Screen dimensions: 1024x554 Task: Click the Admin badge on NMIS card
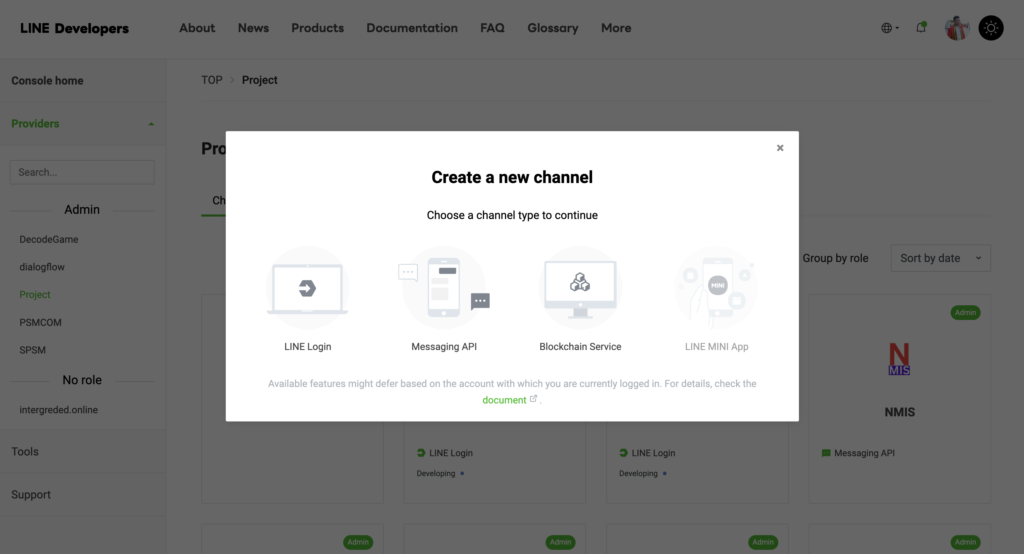(x=965, y=312)
